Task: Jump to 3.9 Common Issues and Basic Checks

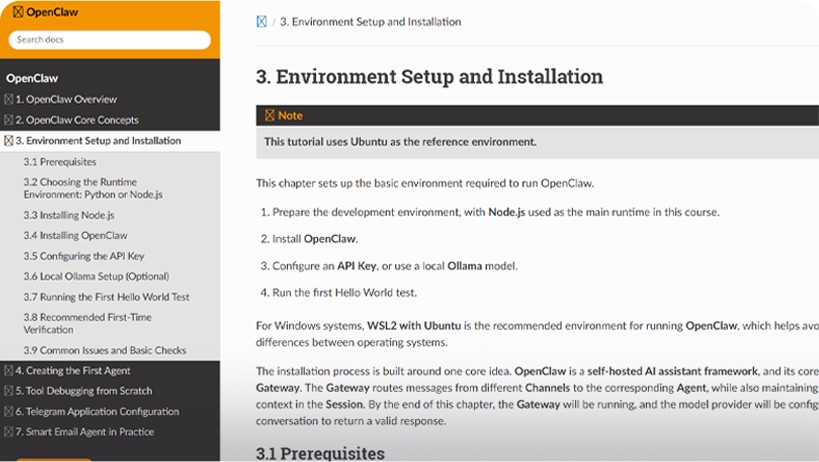Action: click(x=104, y=350)
